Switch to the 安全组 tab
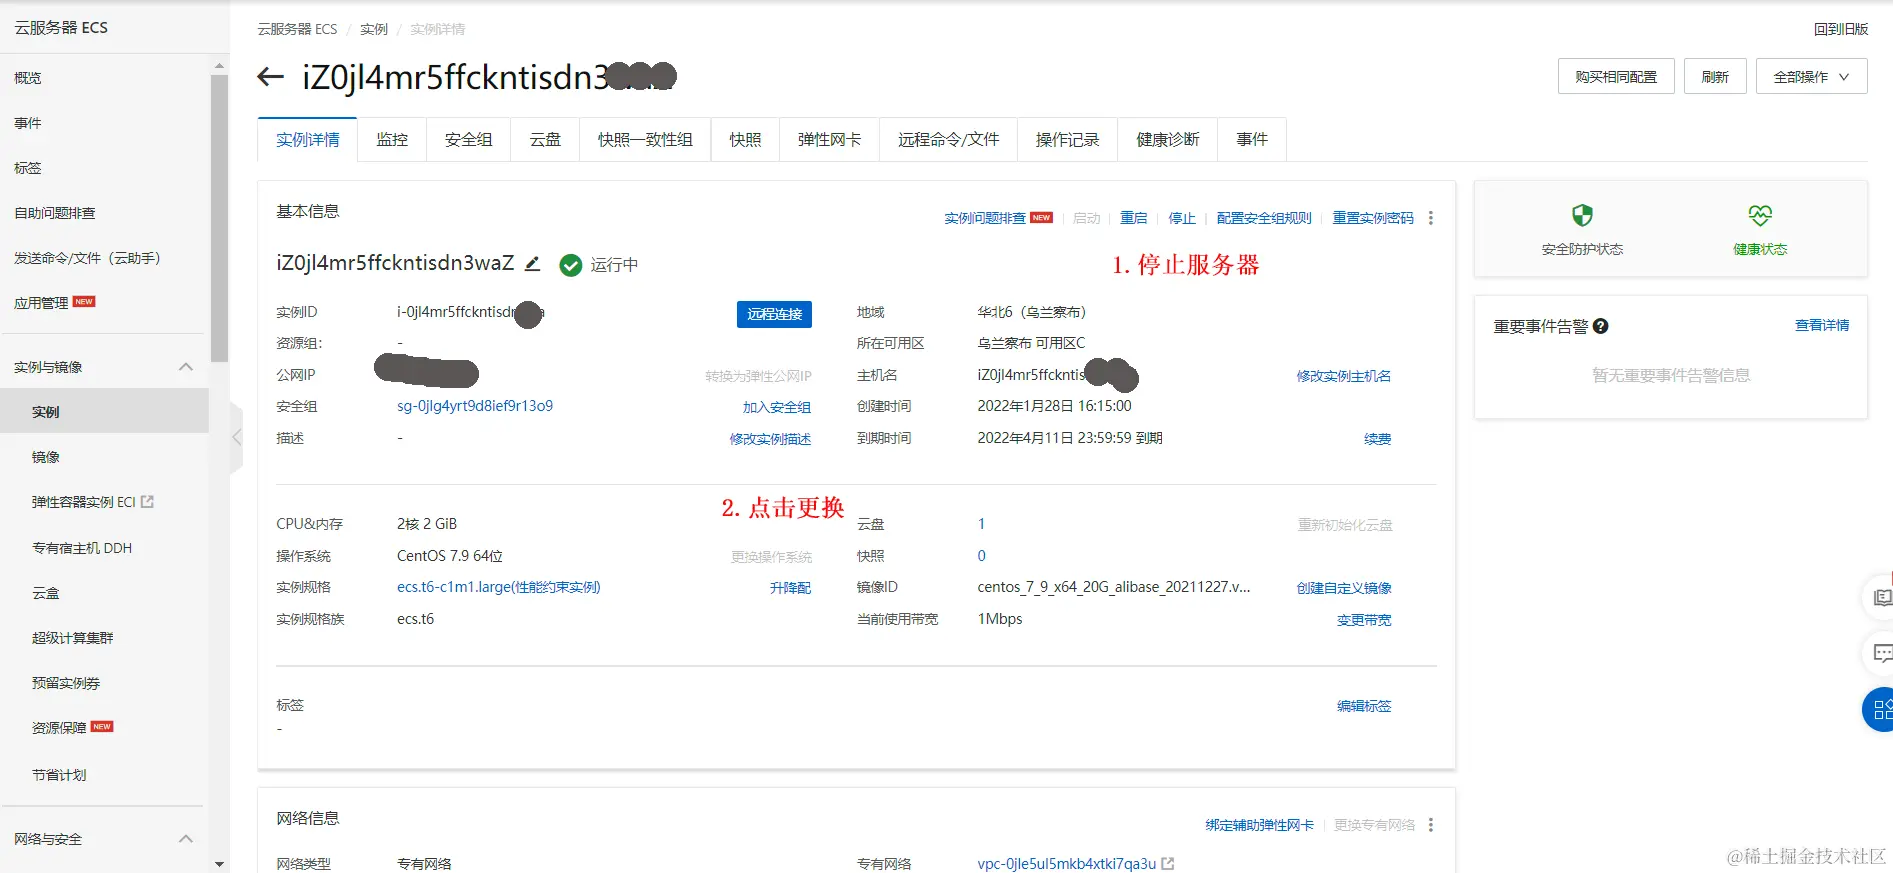Viewport: 1893px width, 873px height. click(x=469, y=140)
